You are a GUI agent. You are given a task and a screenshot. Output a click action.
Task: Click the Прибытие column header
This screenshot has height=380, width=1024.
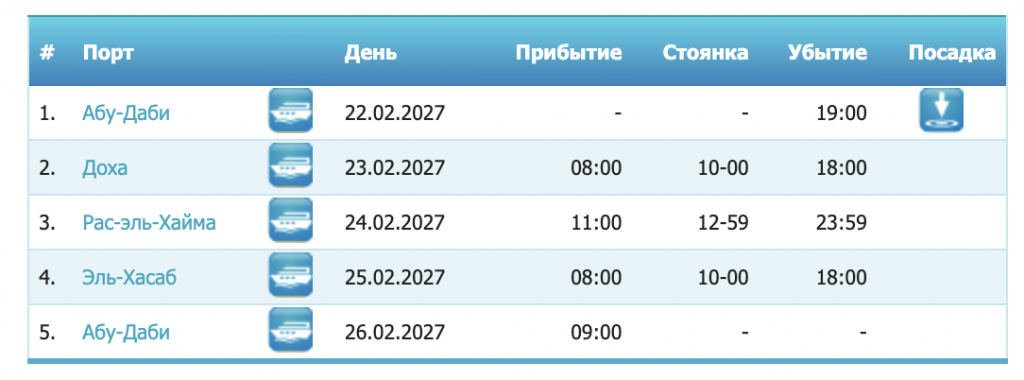click(x=569, y=53)
